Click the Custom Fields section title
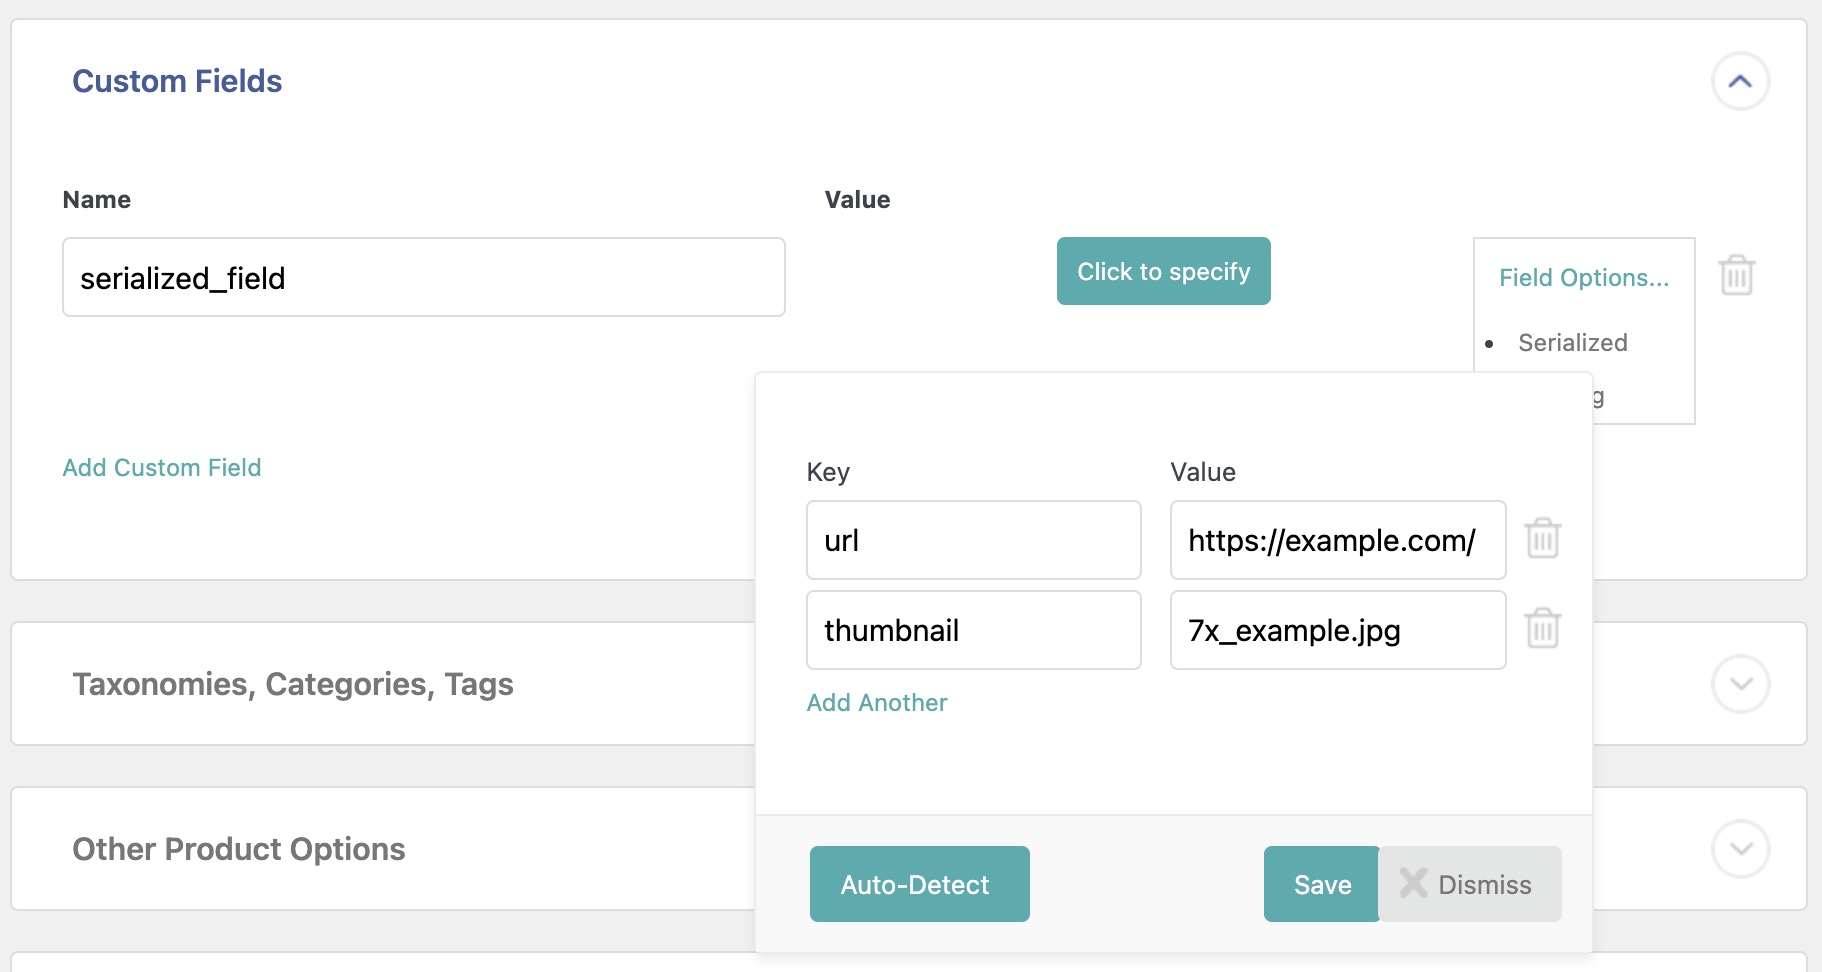 coord(177,81)
